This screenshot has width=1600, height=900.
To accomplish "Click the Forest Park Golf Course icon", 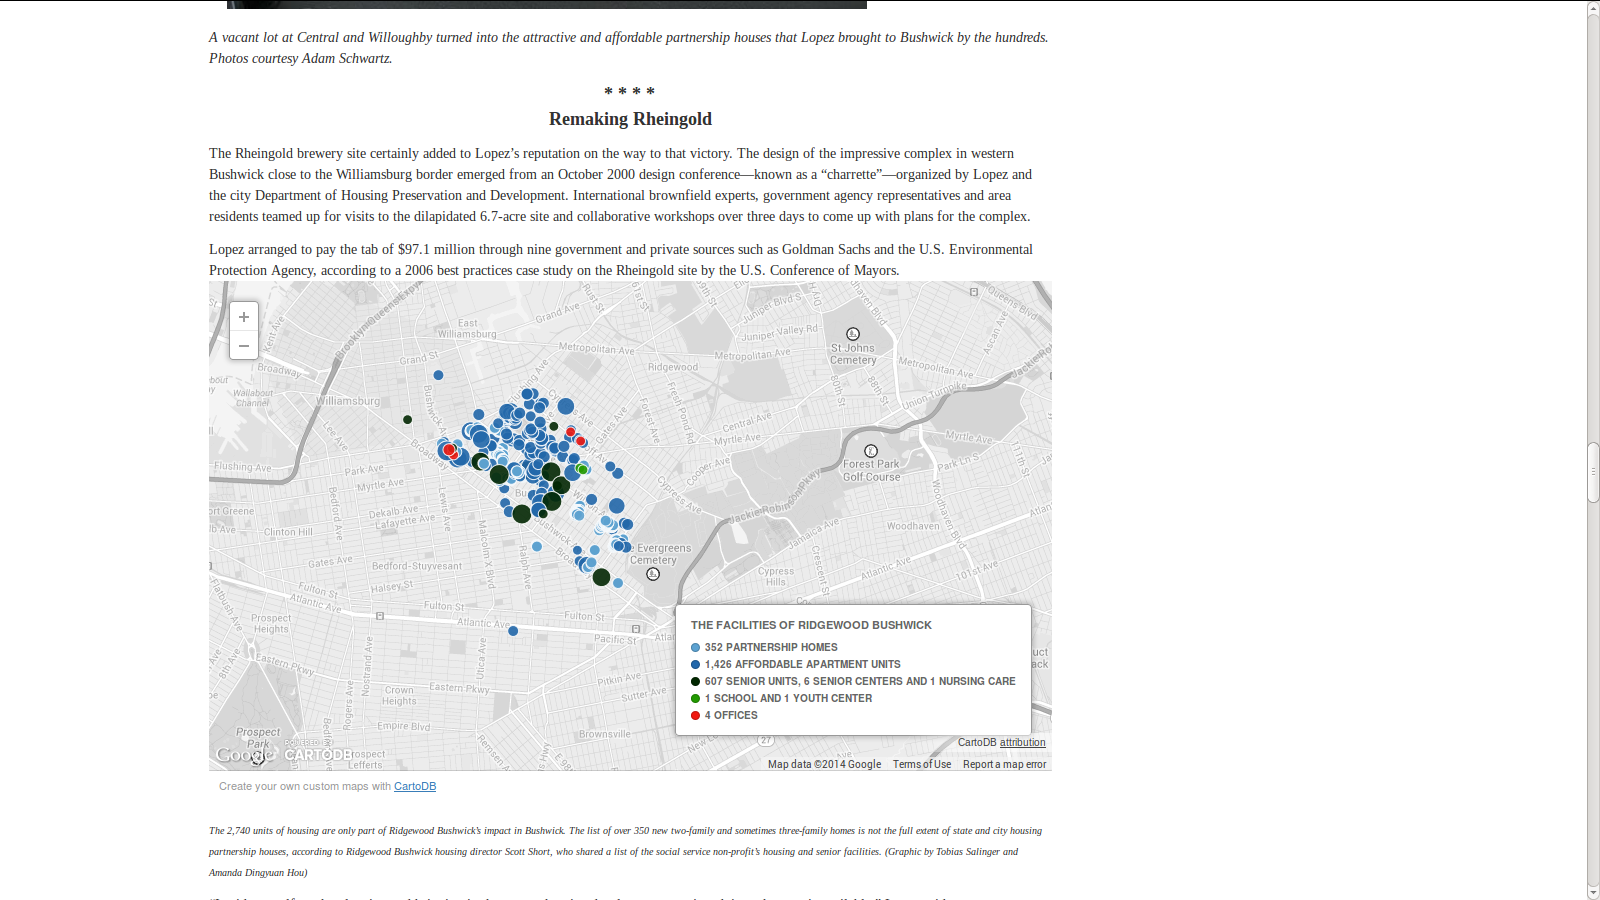I will click(871, 451).
